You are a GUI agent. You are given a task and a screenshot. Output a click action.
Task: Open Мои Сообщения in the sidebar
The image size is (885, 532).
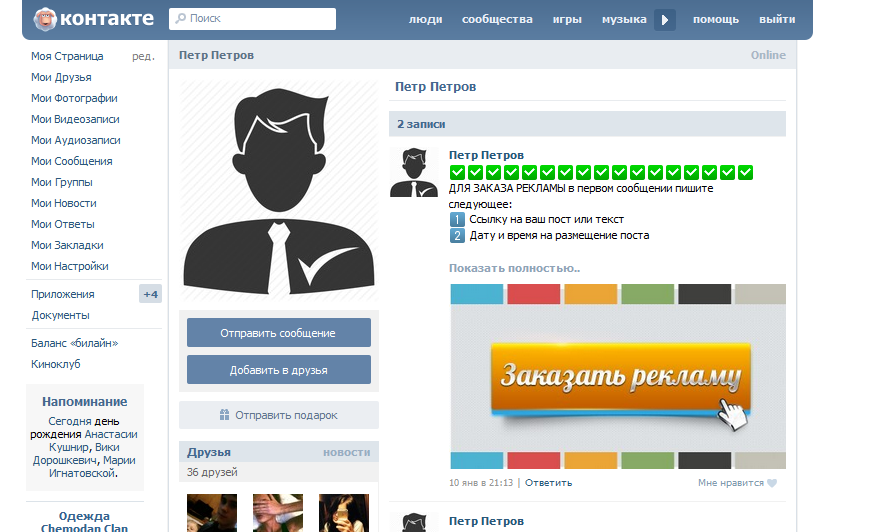[71, 161]
